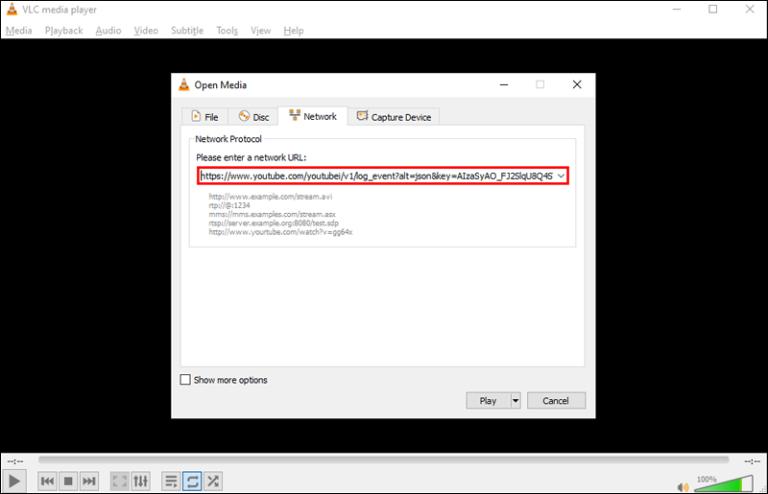Screen dimensions: 768x494
Task: Close the Open Media dialog
Action: click(x=577, y=84)
